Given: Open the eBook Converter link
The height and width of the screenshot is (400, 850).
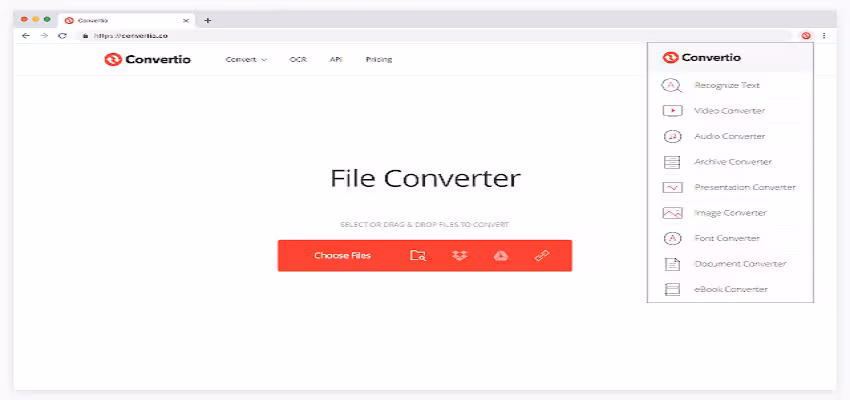Looking at the screenshot, I should coord(731,289).
